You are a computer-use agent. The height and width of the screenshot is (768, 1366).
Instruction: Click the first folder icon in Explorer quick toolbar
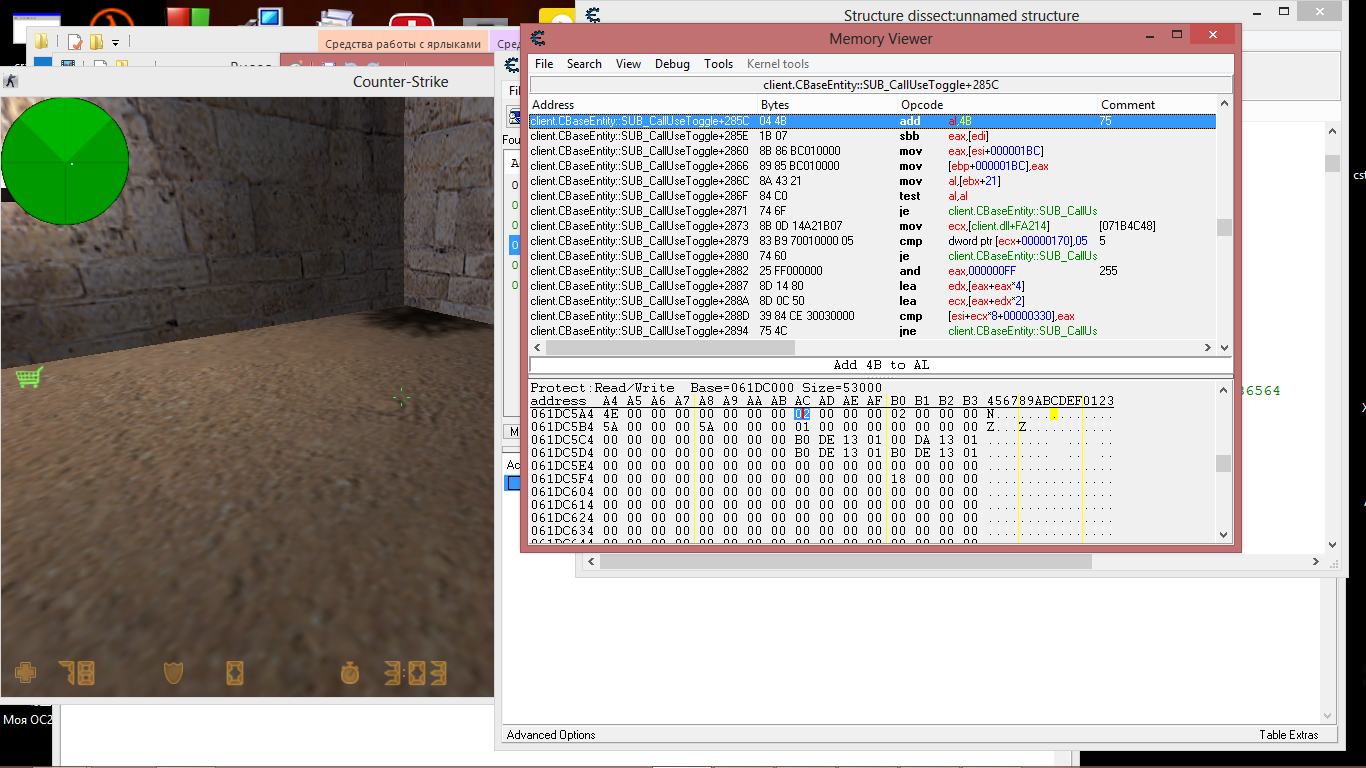tap(41, 41)
